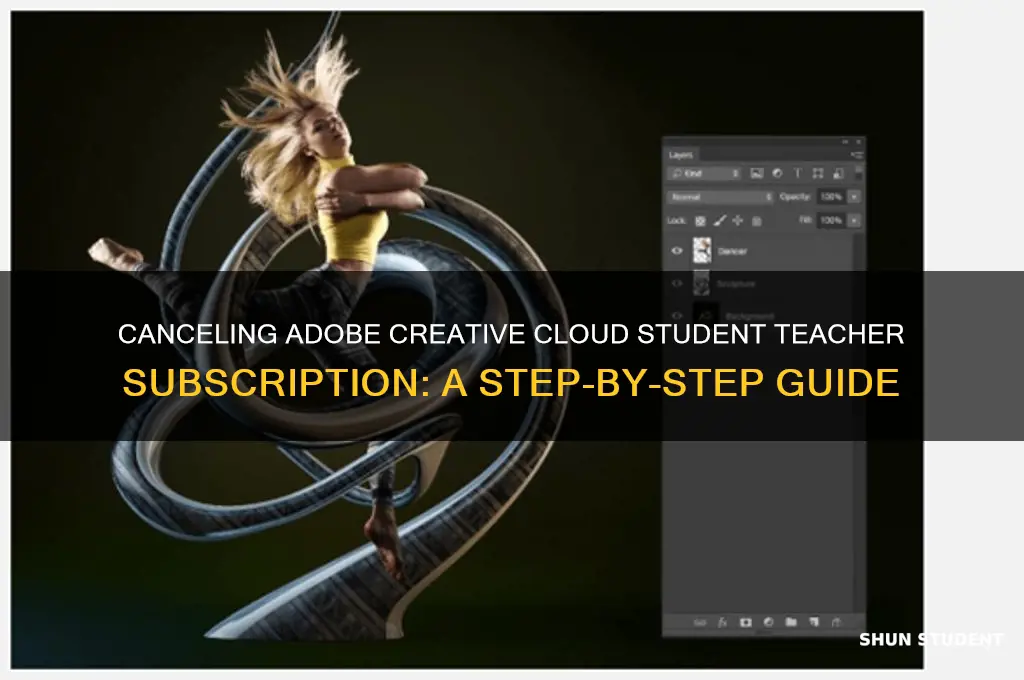Image resolution: width=1024 pixels, height=680 pixels.
Task: Collapse the Layers panel to icons
Action: click(x=845, y=141)
